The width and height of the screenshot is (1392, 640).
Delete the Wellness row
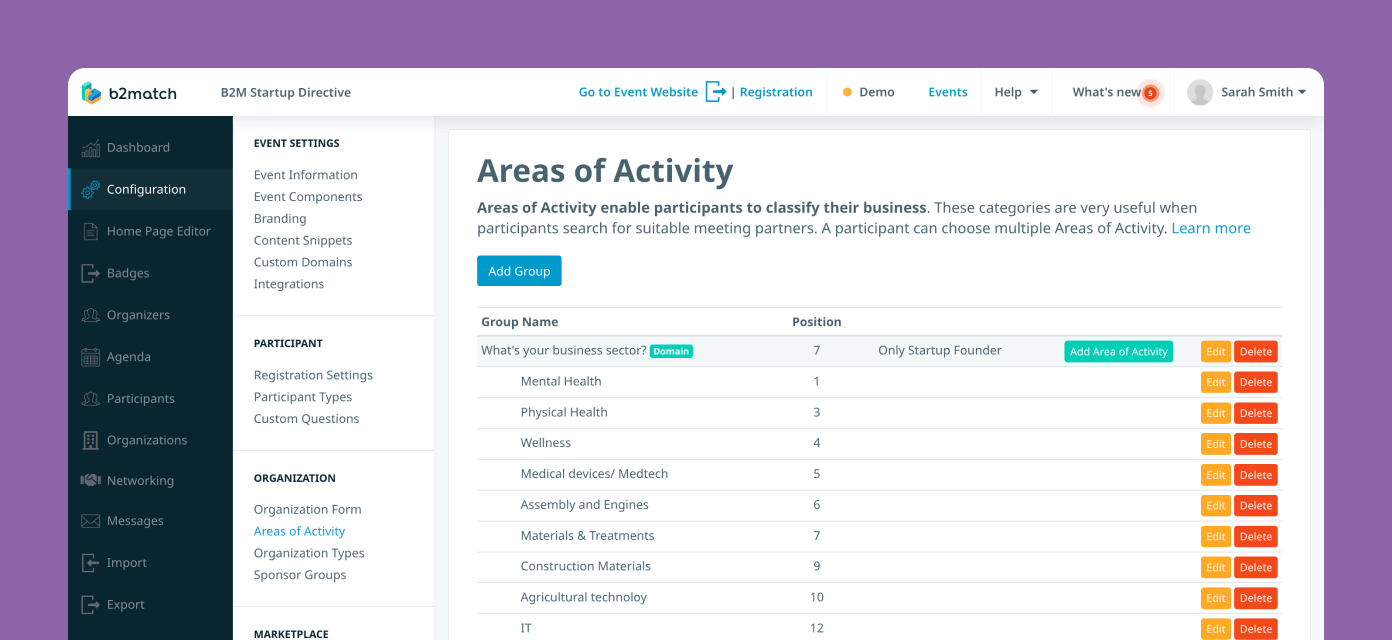point(1256,444)
